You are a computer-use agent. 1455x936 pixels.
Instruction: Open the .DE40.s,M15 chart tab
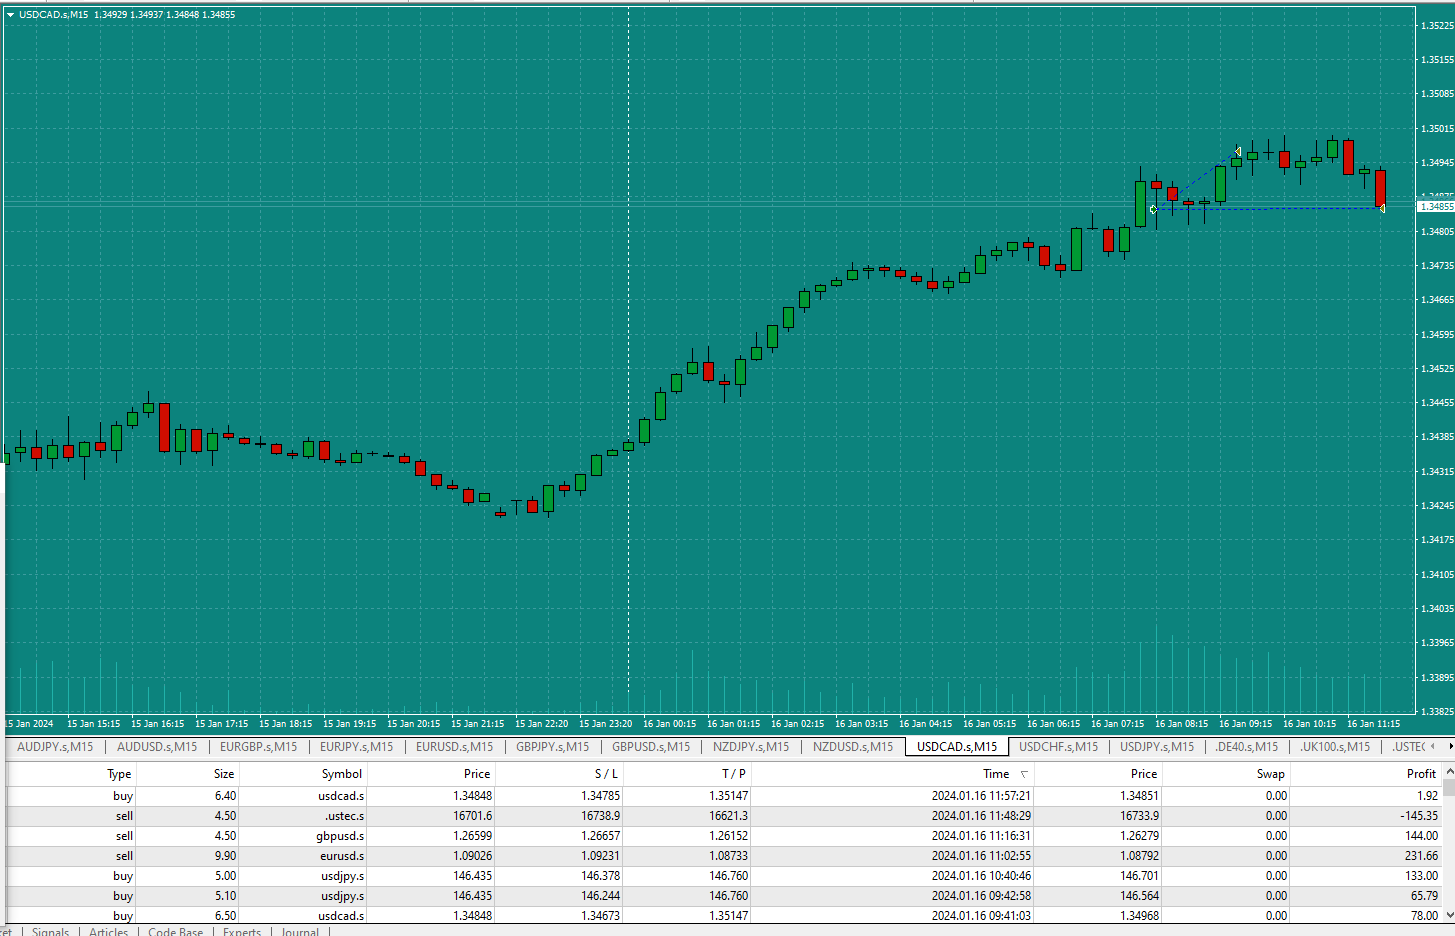coord(1246,747)
